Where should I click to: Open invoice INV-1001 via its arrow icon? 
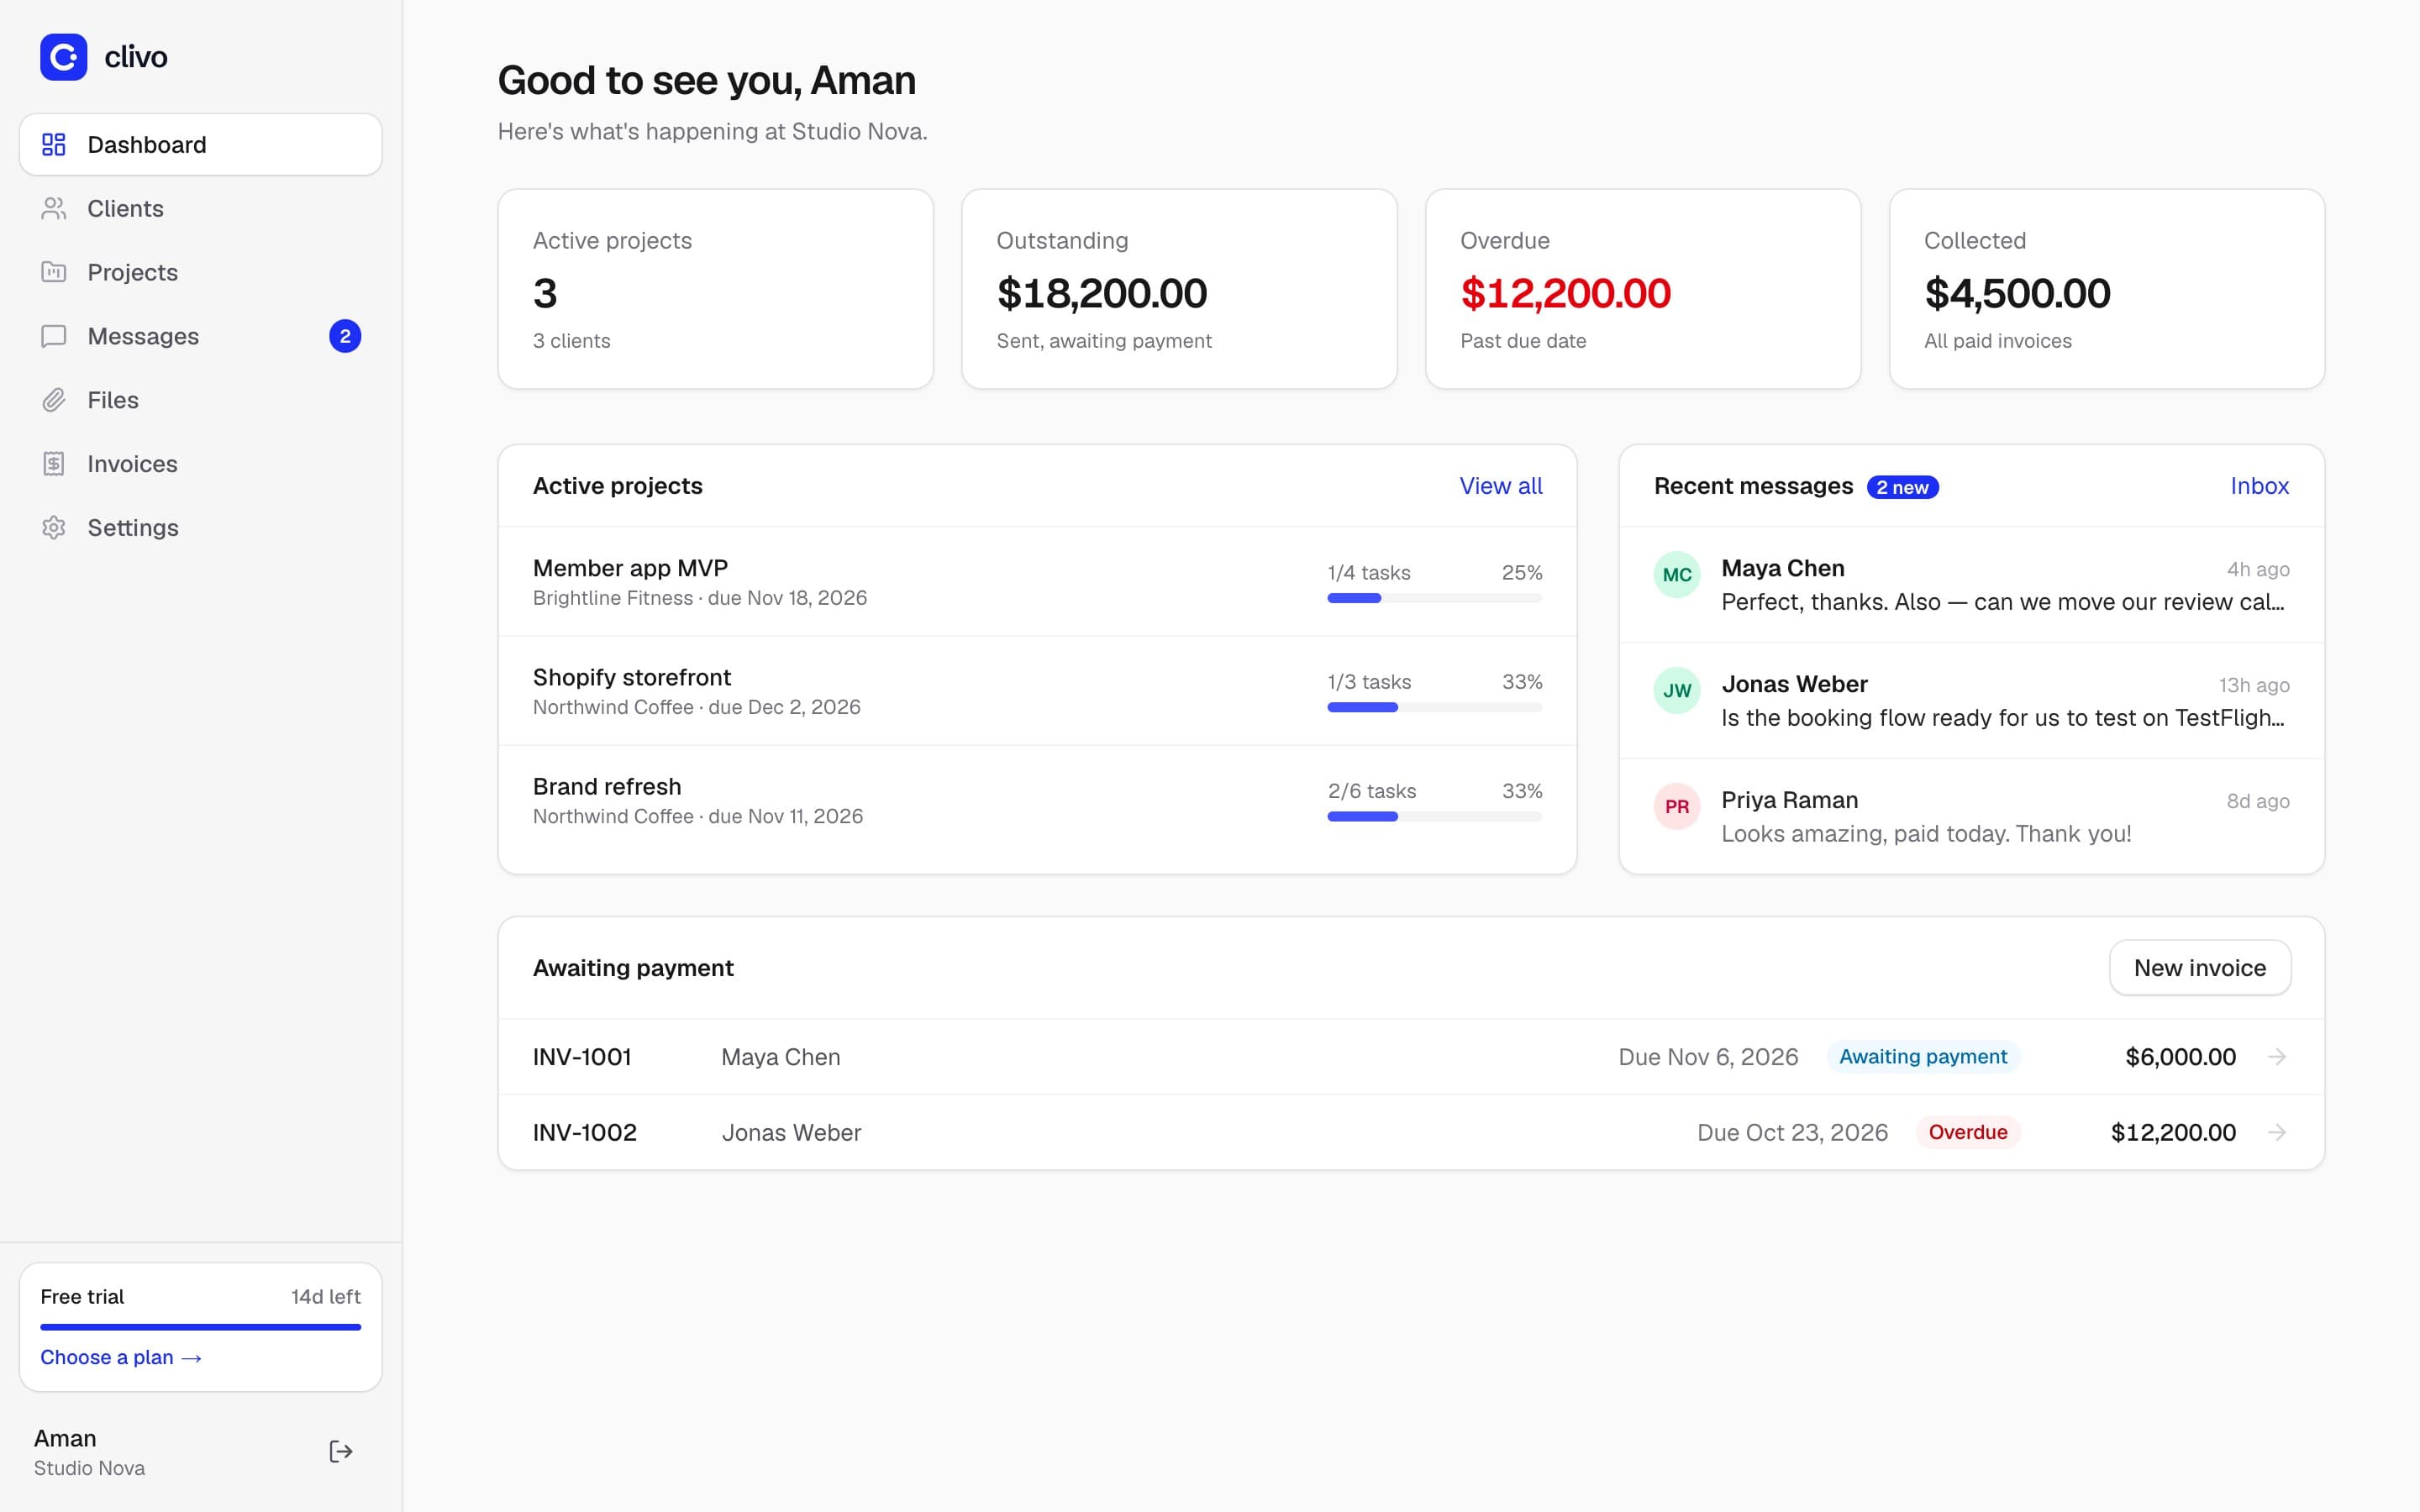[x=2277, y=1057]
